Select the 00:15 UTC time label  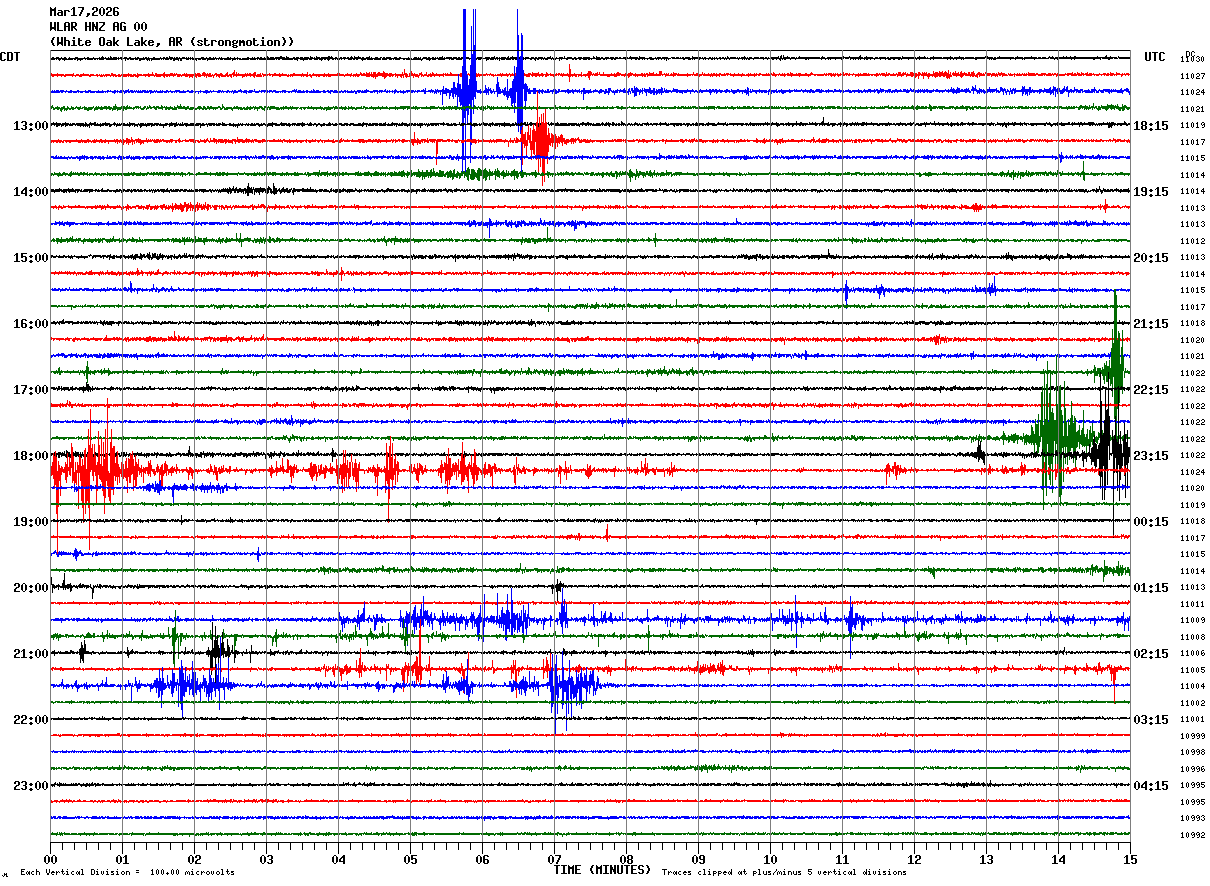(x=1151, y=521)
